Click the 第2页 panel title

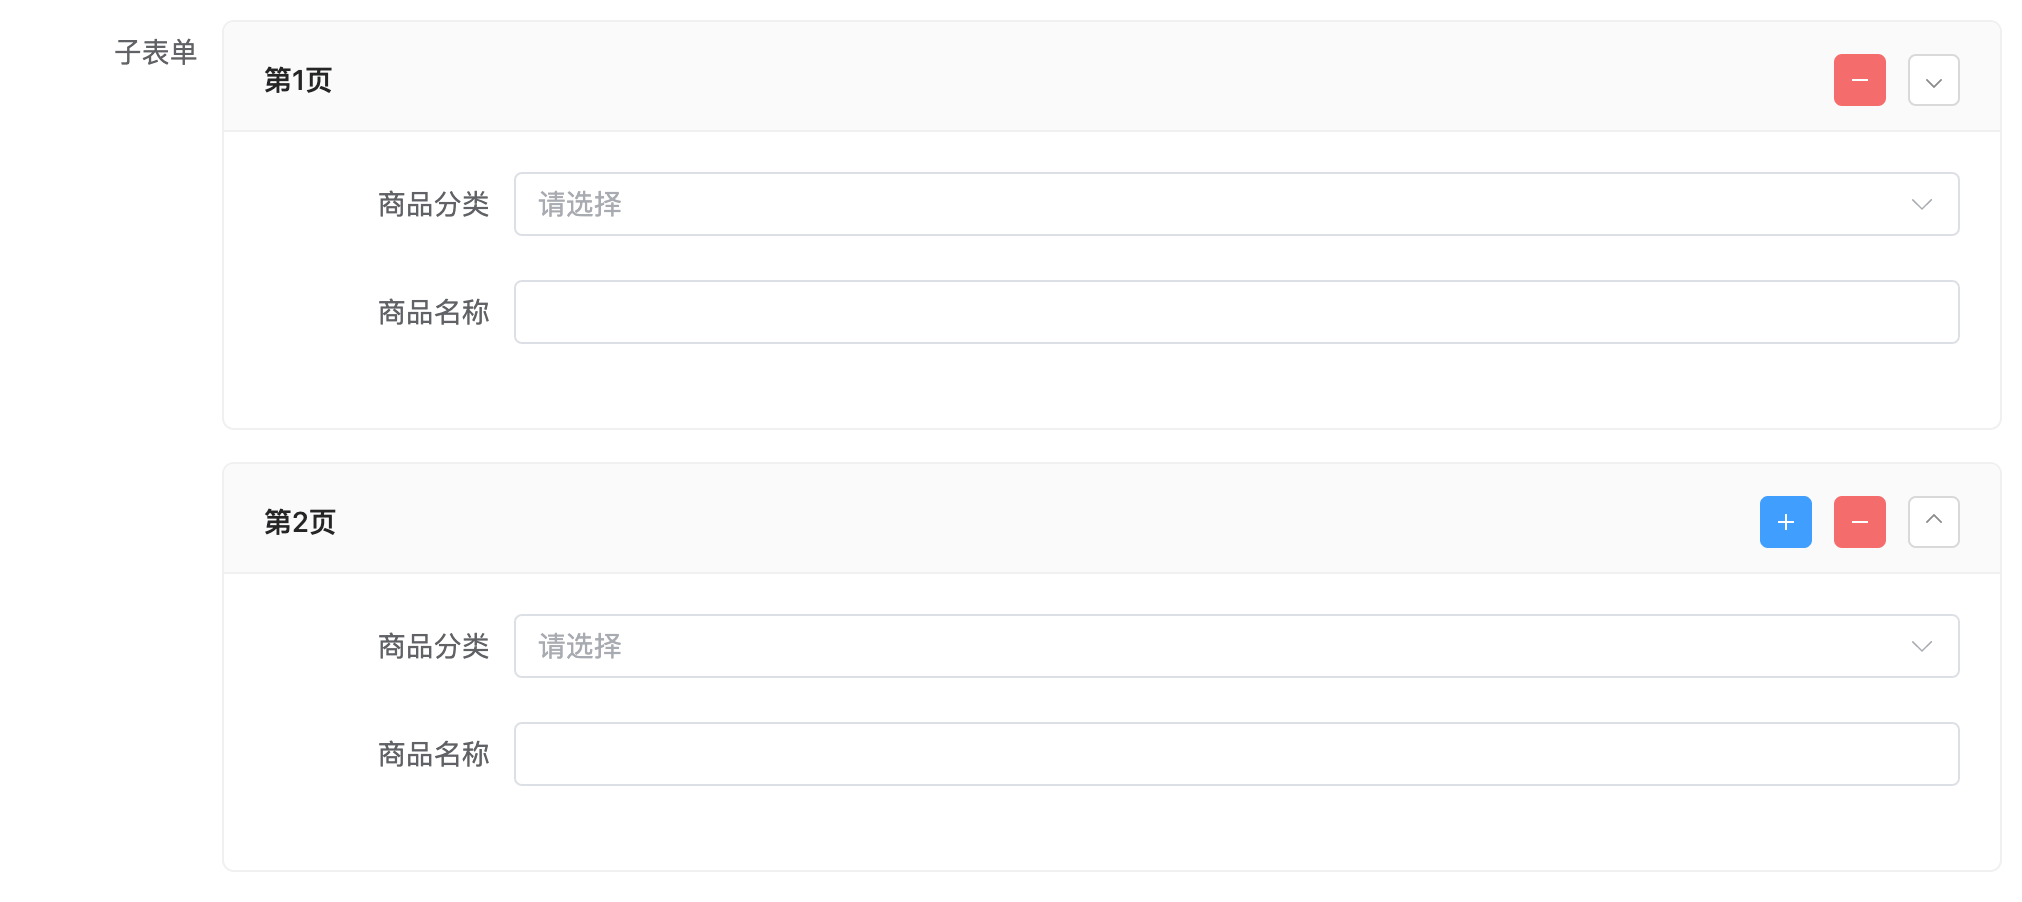coord(299,522)
